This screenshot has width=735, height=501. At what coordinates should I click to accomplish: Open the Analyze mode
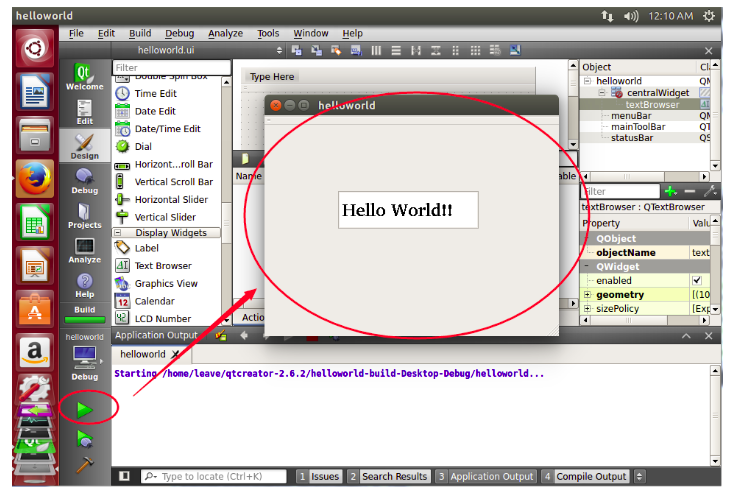point(84,250)
